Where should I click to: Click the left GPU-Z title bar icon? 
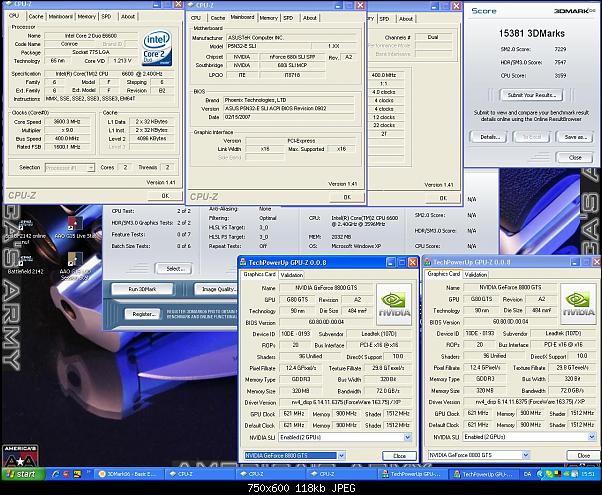[x=243, y=262]
